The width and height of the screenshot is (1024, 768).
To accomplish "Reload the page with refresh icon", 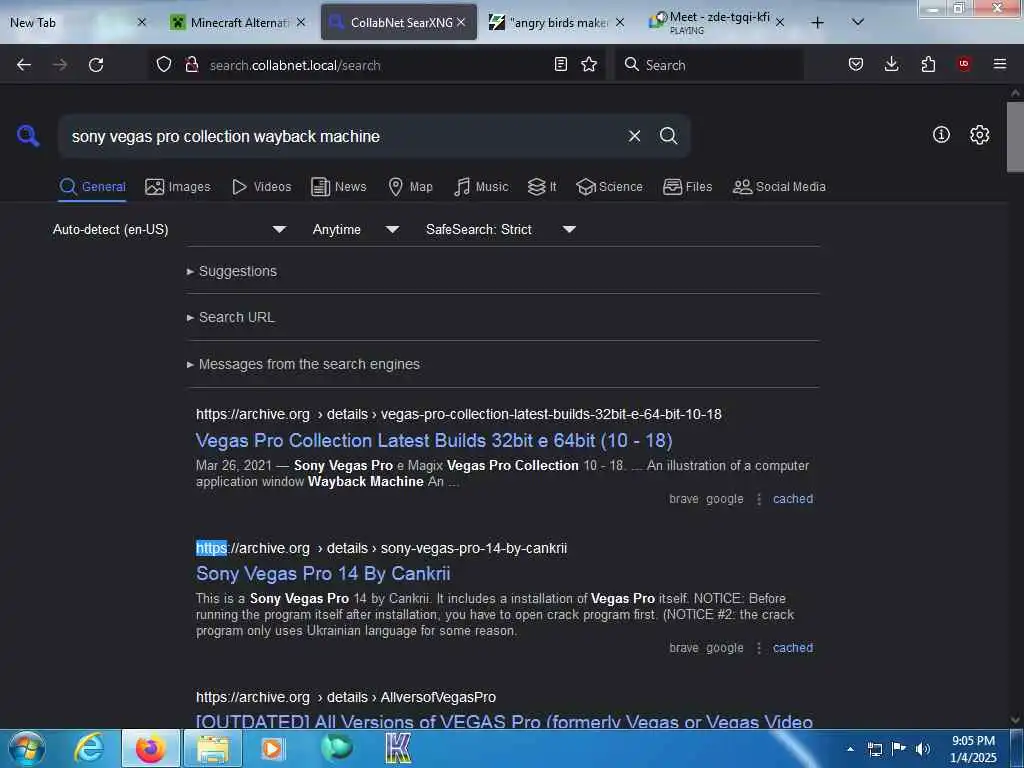I will point(96,65).
